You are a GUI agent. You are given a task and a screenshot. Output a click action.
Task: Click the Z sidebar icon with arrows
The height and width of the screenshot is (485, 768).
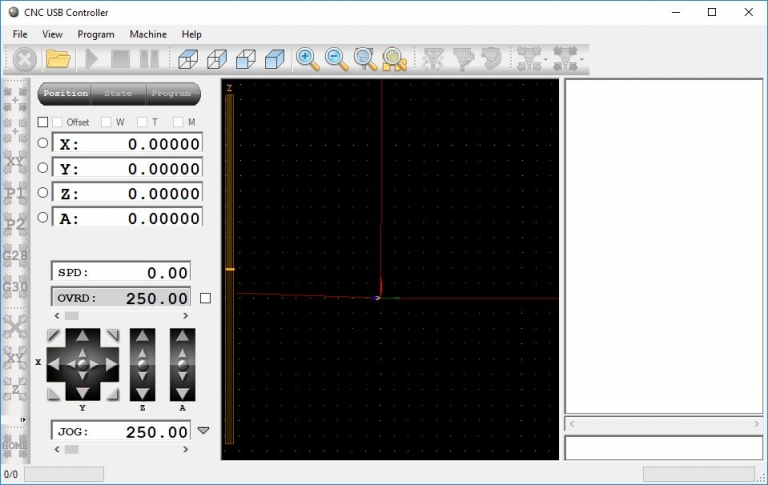[x=16, y=389]
